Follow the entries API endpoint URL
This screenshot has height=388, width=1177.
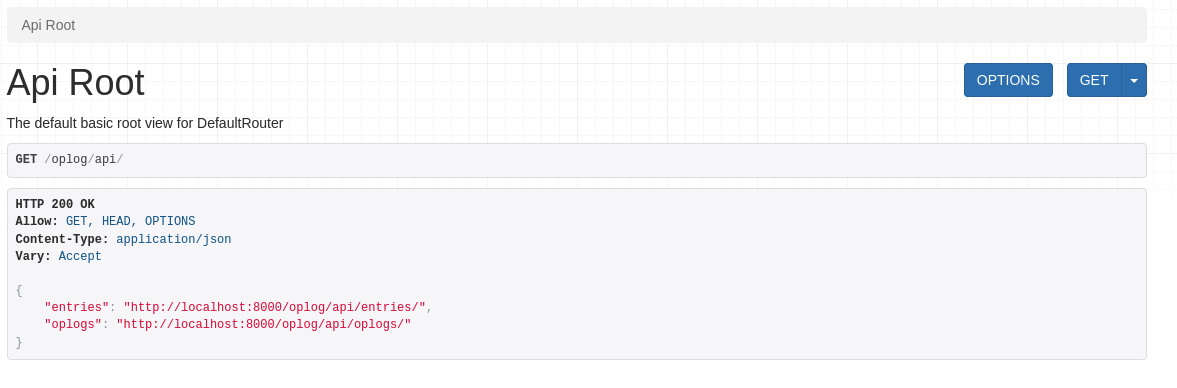click(275, 307)
